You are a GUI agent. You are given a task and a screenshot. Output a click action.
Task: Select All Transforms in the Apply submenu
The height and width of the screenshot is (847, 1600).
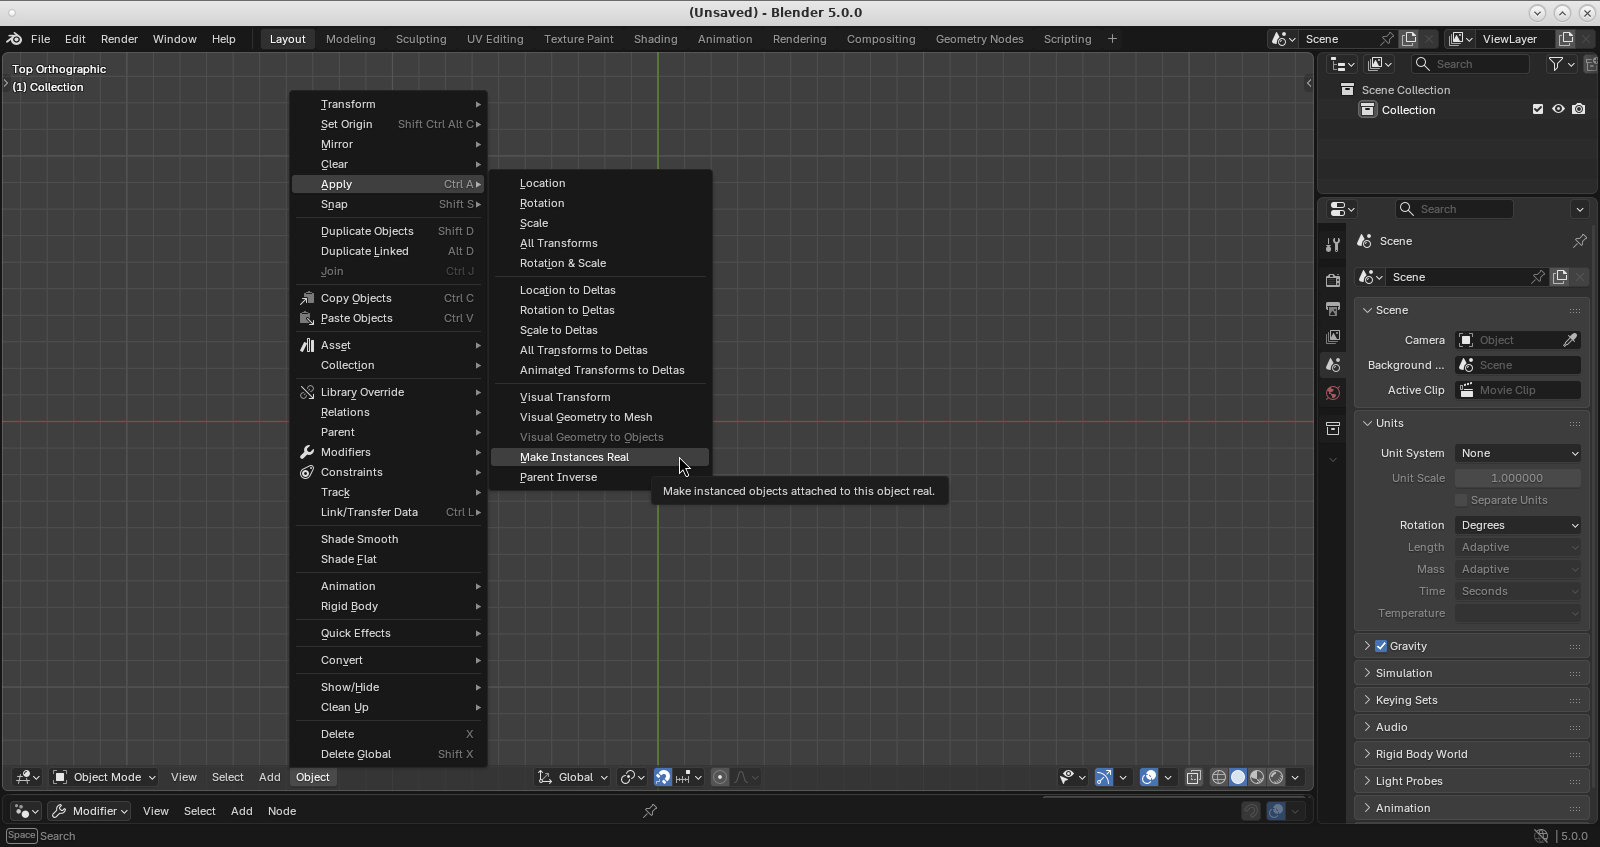[x=600, y=243]
